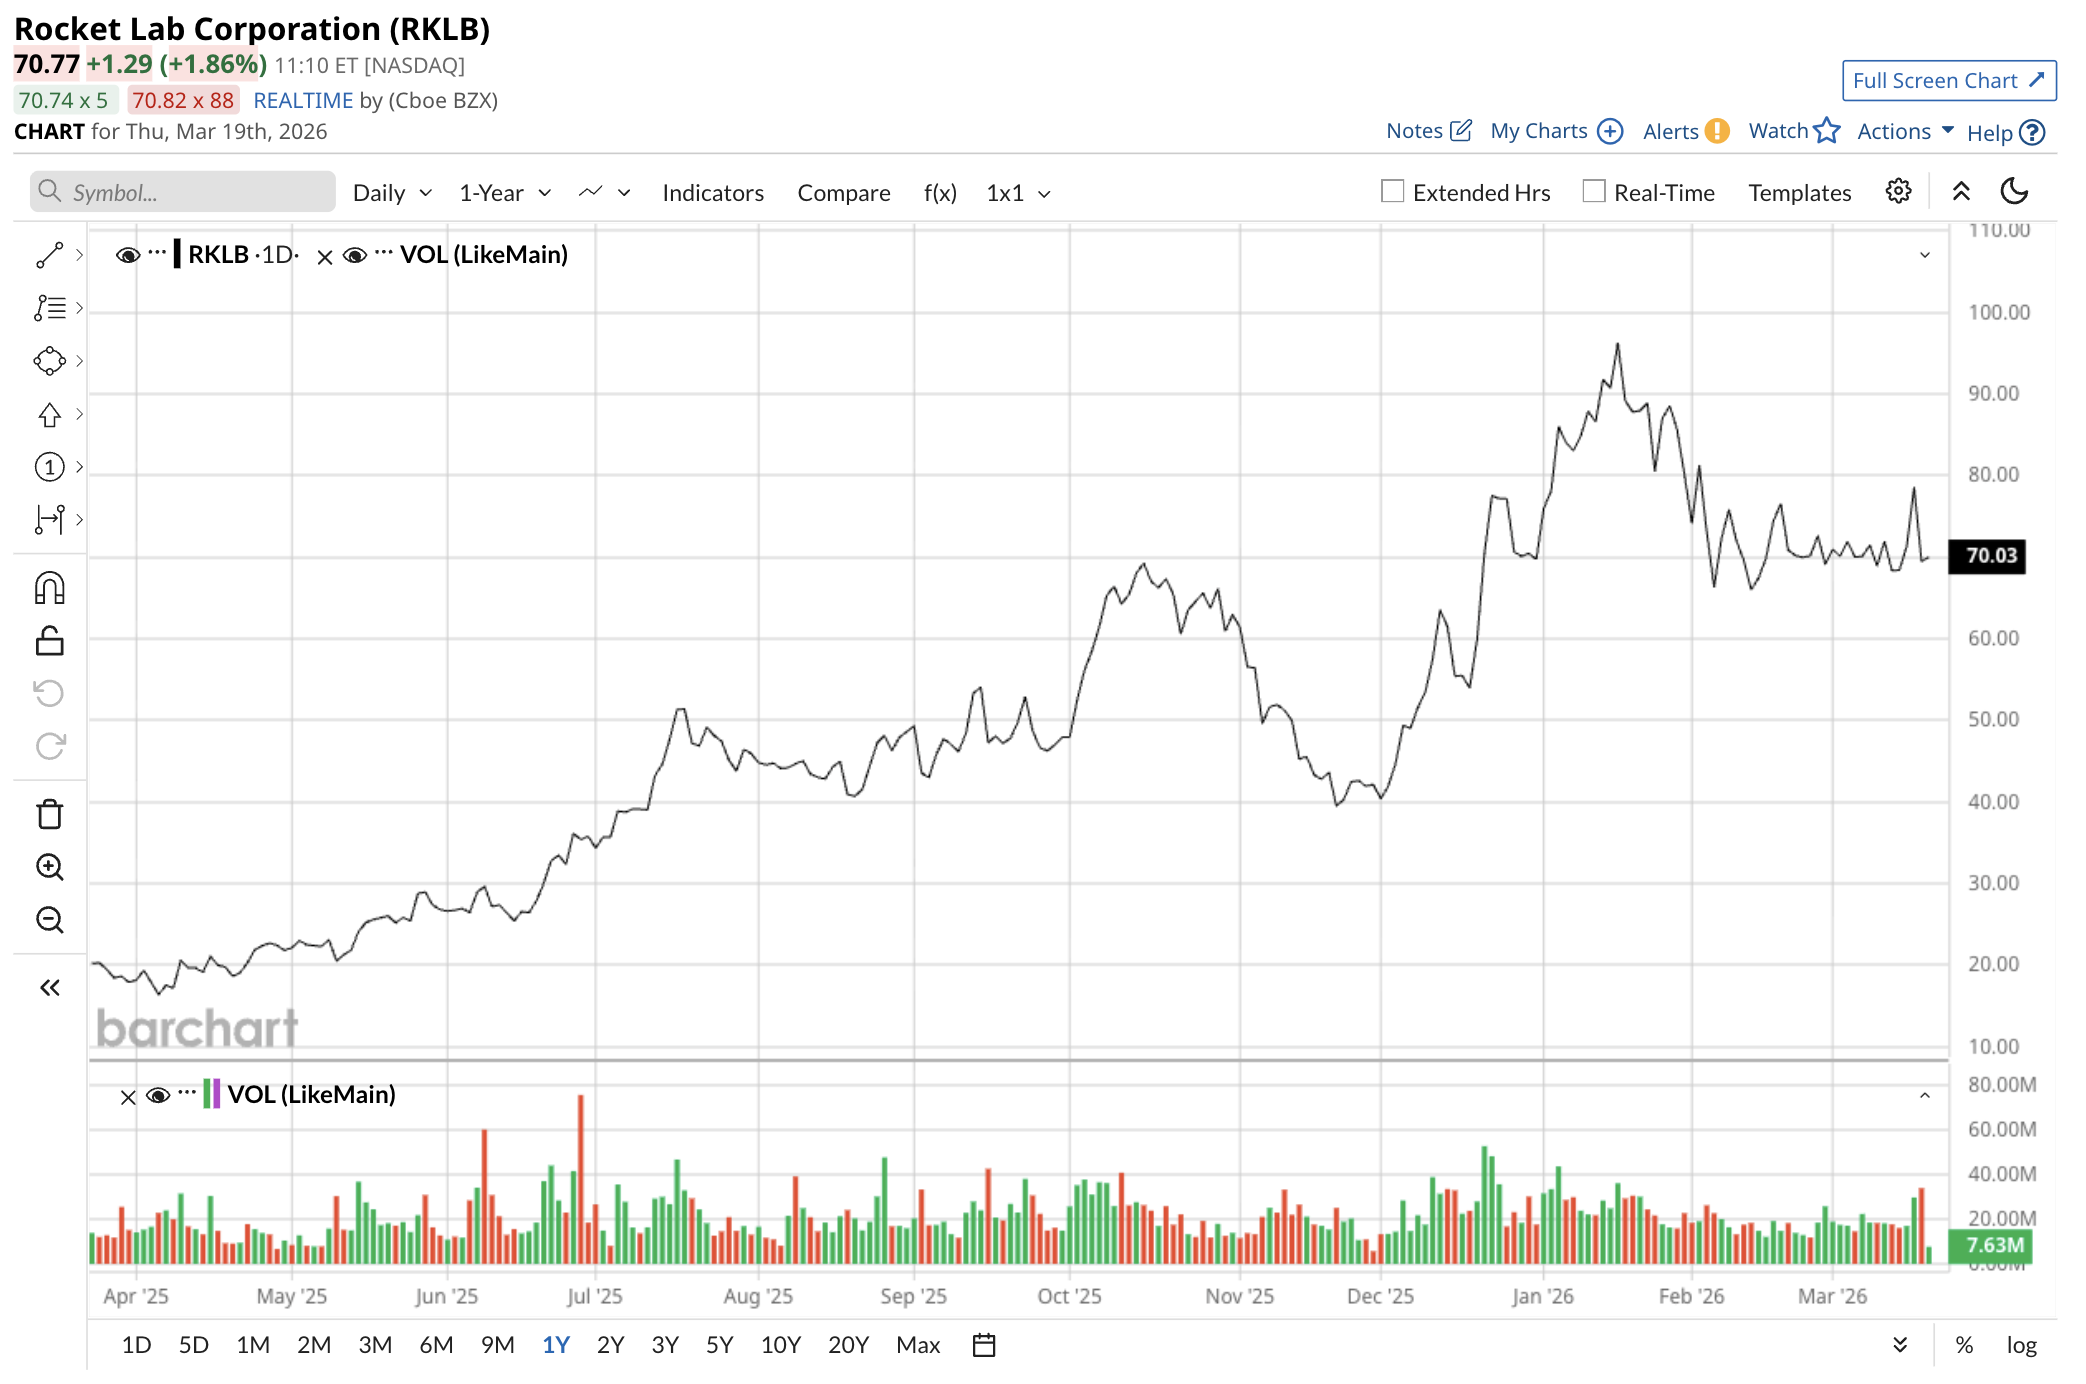Zoom in using the magnifier plus icon
The image size is (2086, 1384).
(x=49, y=867)
